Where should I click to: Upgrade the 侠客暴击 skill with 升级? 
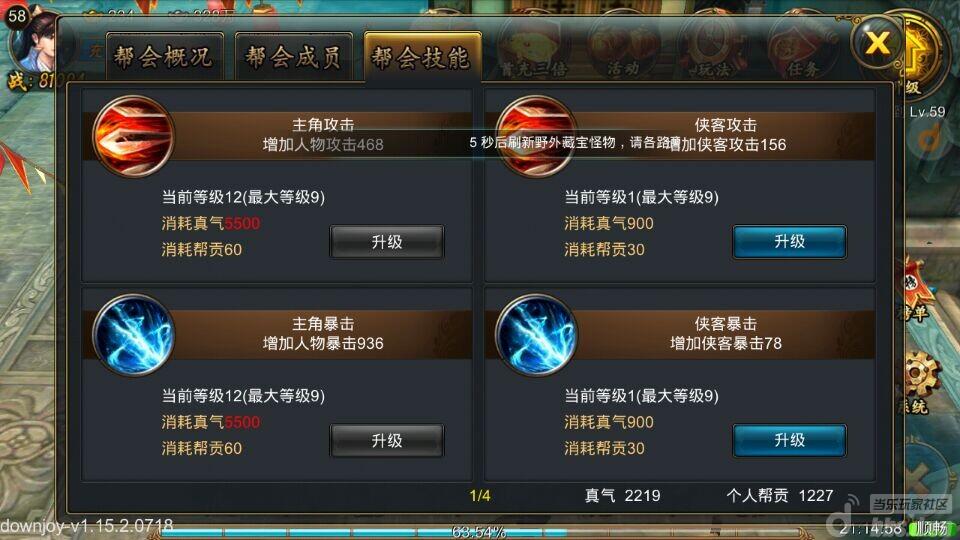789,440
